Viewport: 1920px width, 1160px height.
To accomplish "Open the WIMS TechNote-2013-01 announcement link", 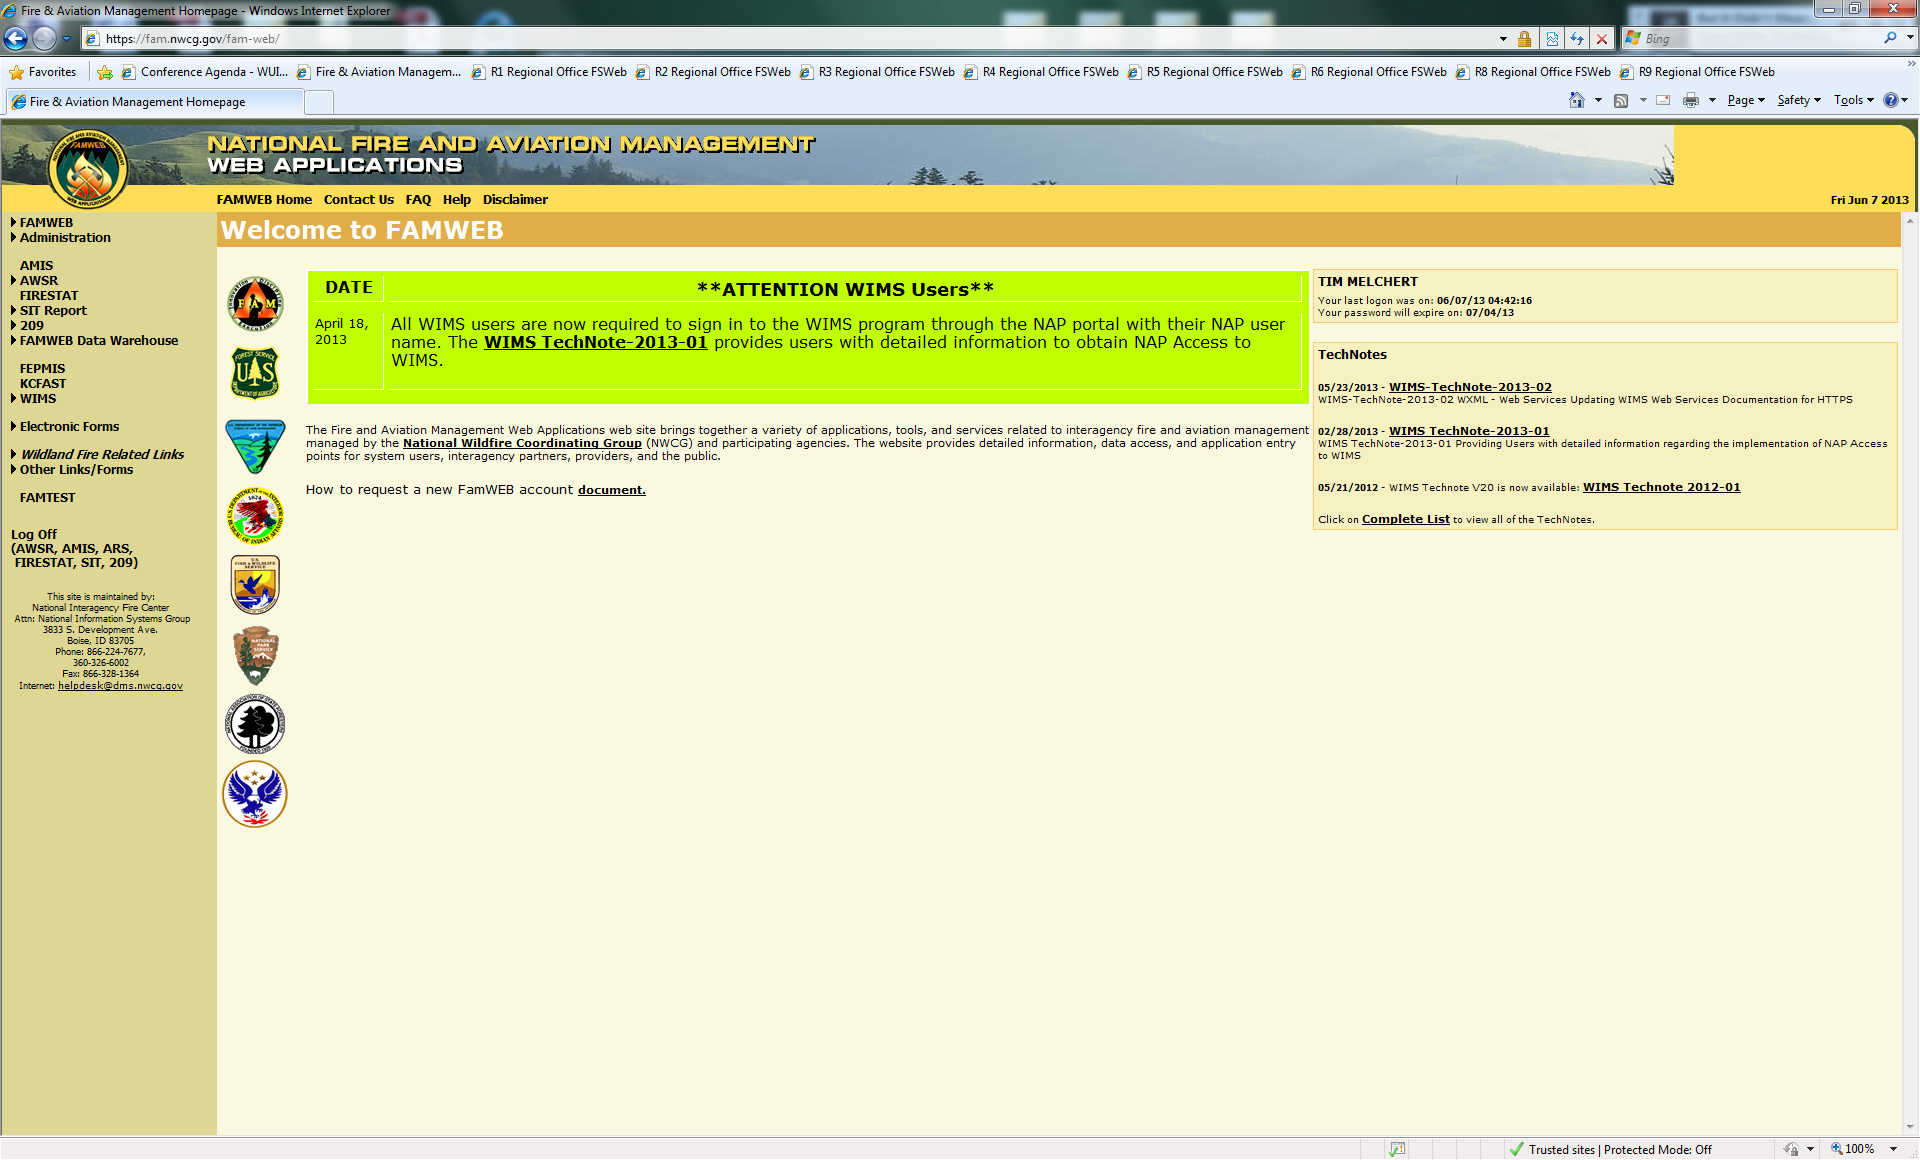I will [x=595, y=343].
